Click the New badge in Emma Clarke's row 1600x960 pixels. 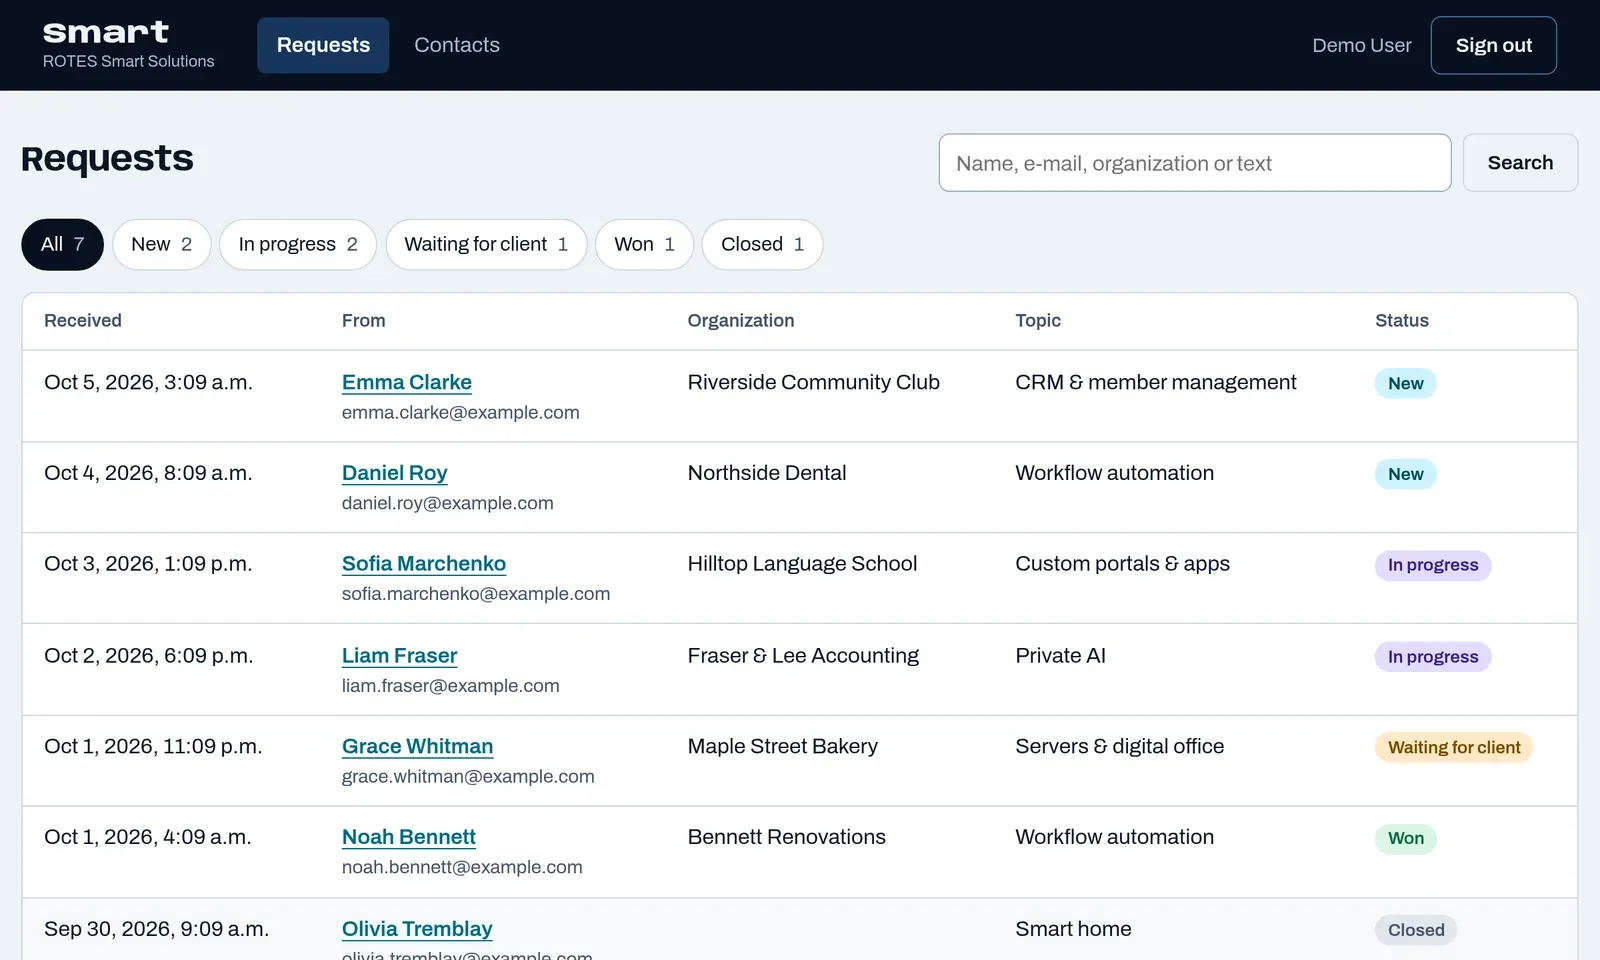(x=1405, y=383)
